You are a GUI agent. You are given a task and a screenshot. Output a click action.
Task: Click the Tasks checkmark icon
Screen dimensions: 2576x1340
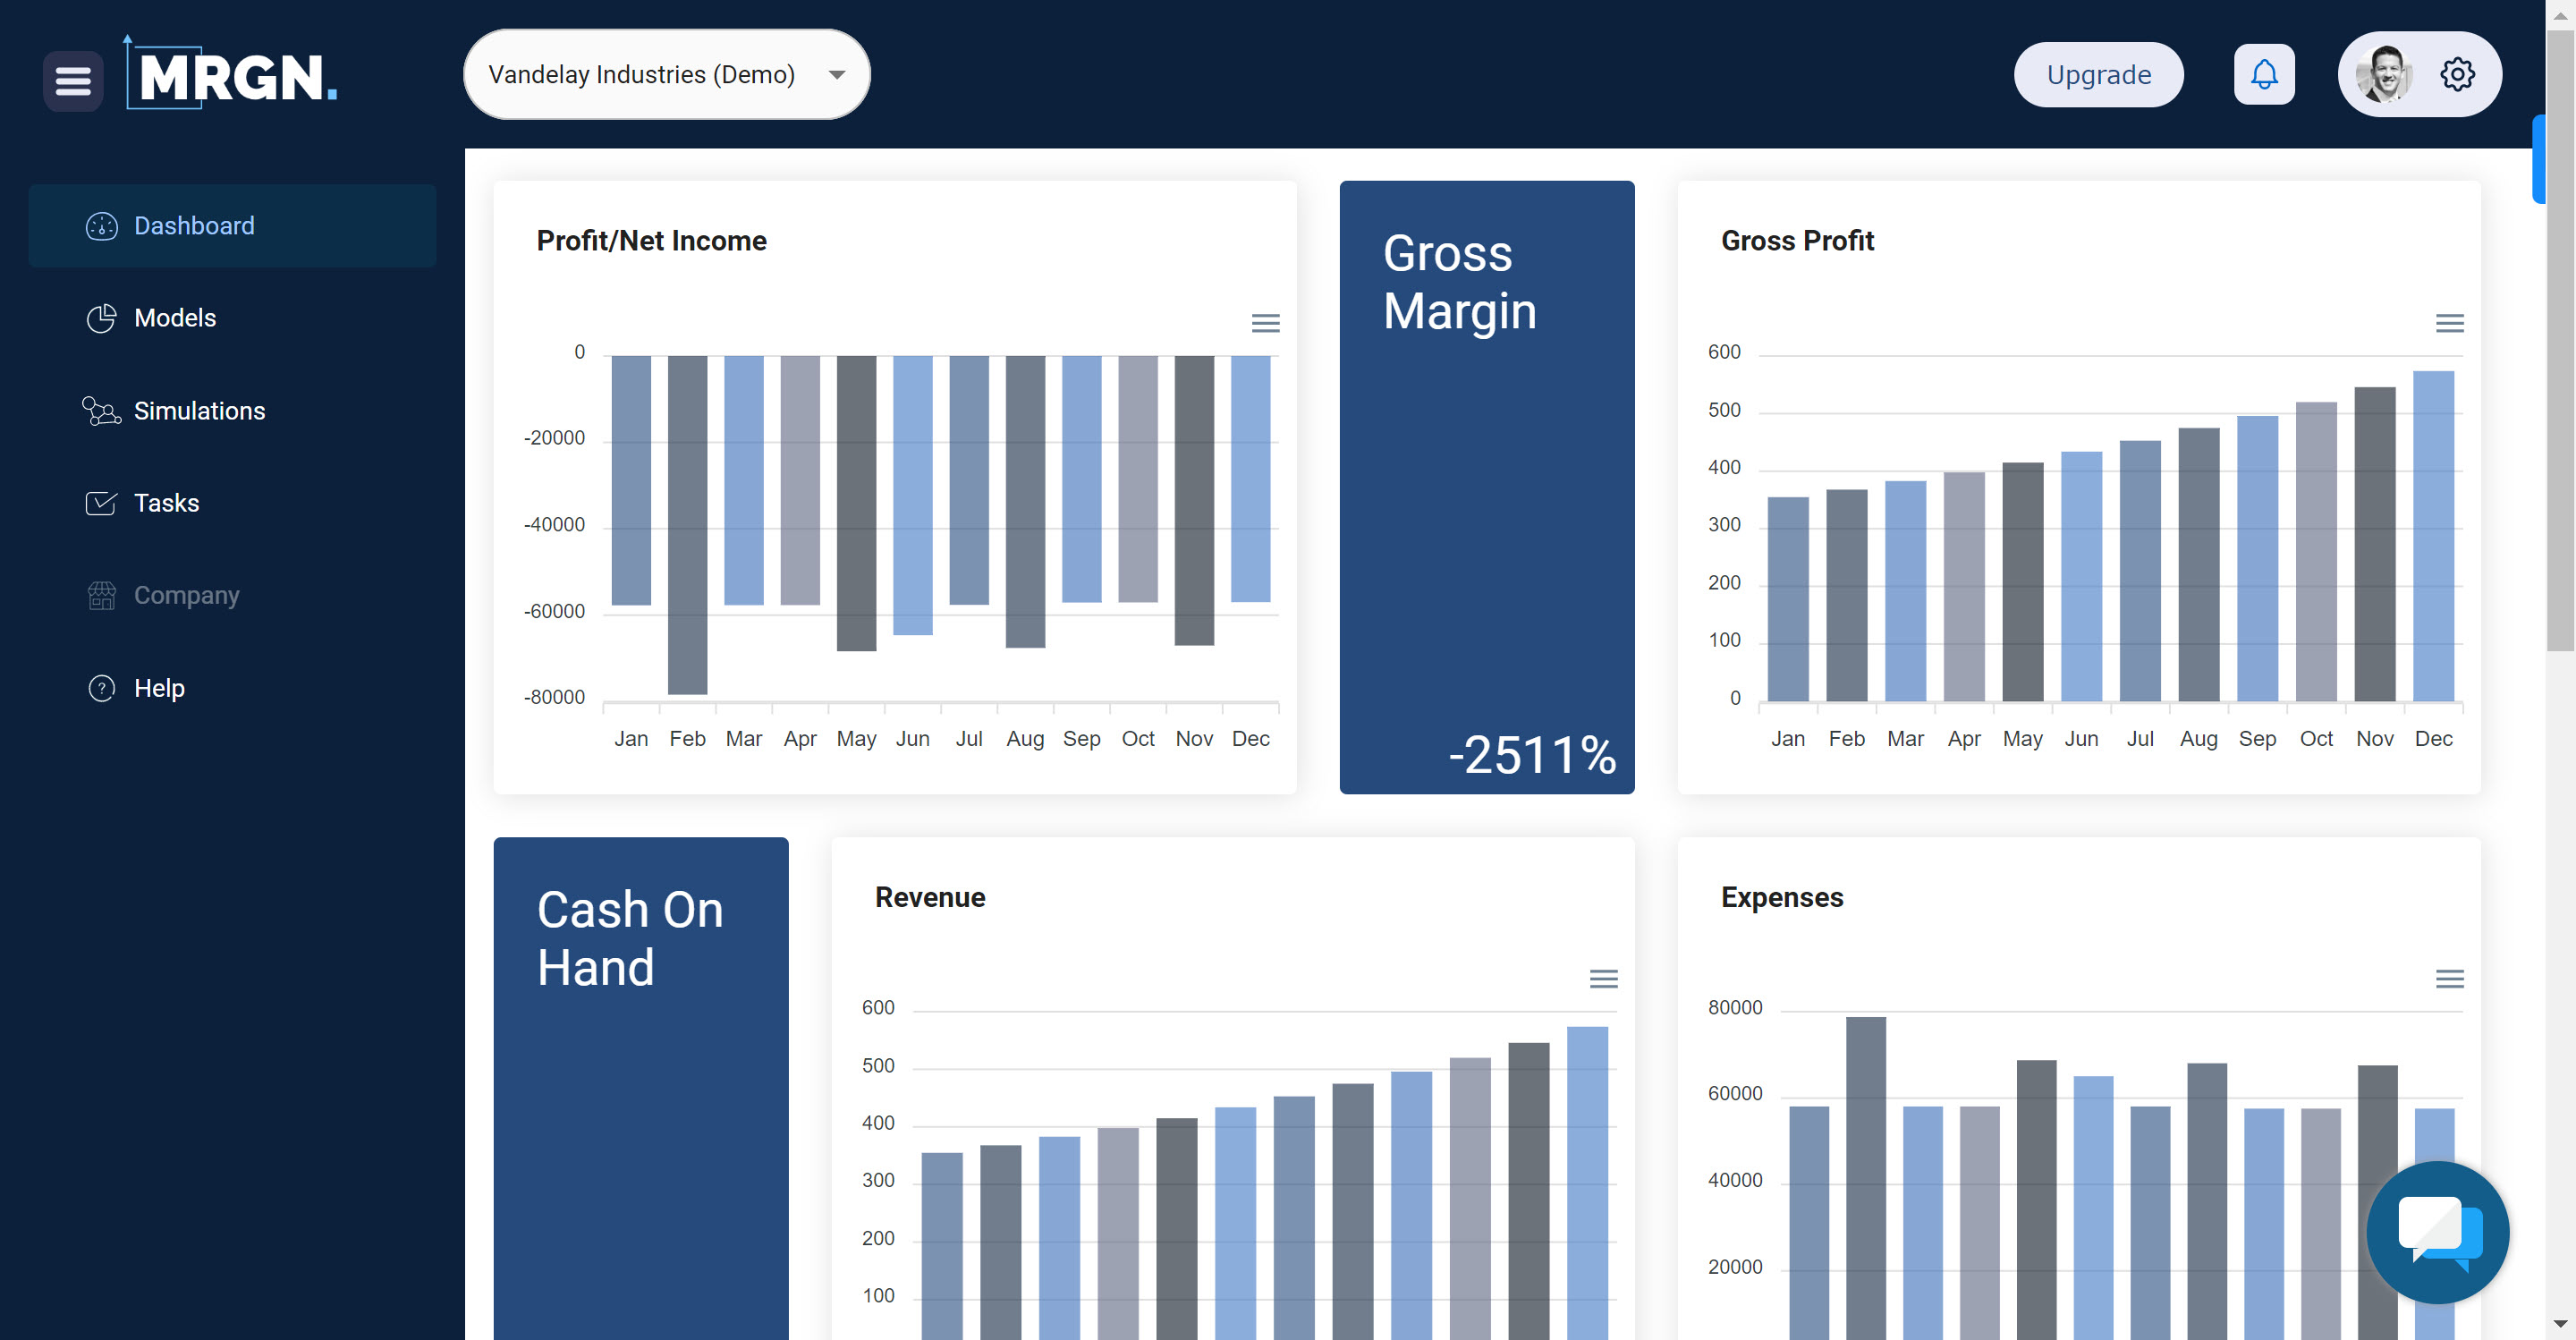101,503
